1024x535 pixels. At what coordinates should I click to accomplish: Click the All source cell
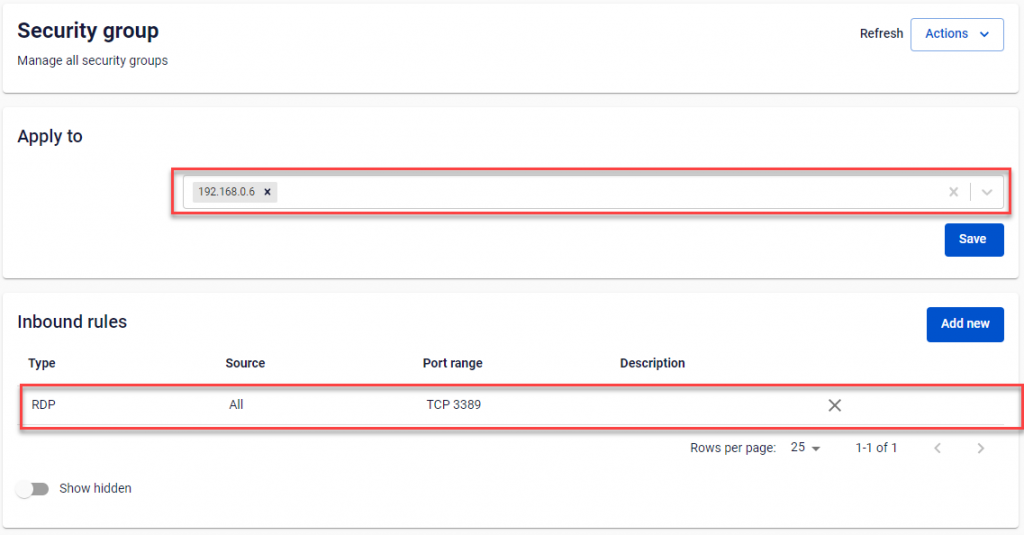pyautogui.click(x=236, y=405)
